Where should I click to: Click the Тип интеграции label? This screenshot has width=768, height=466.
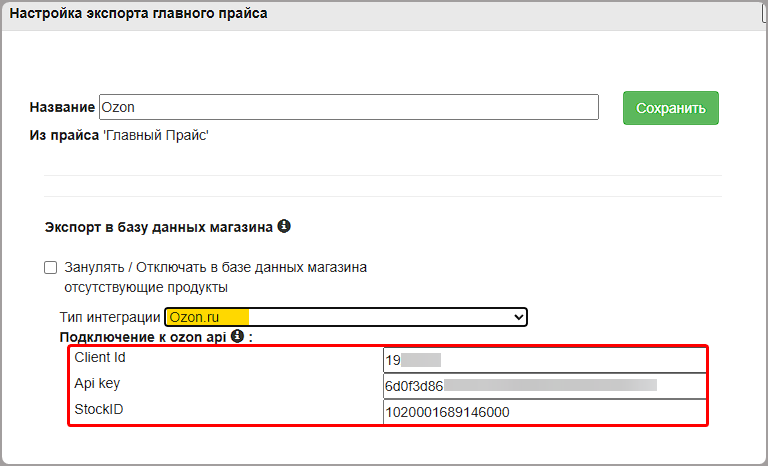pyautogui.click(x=110, y=317)
